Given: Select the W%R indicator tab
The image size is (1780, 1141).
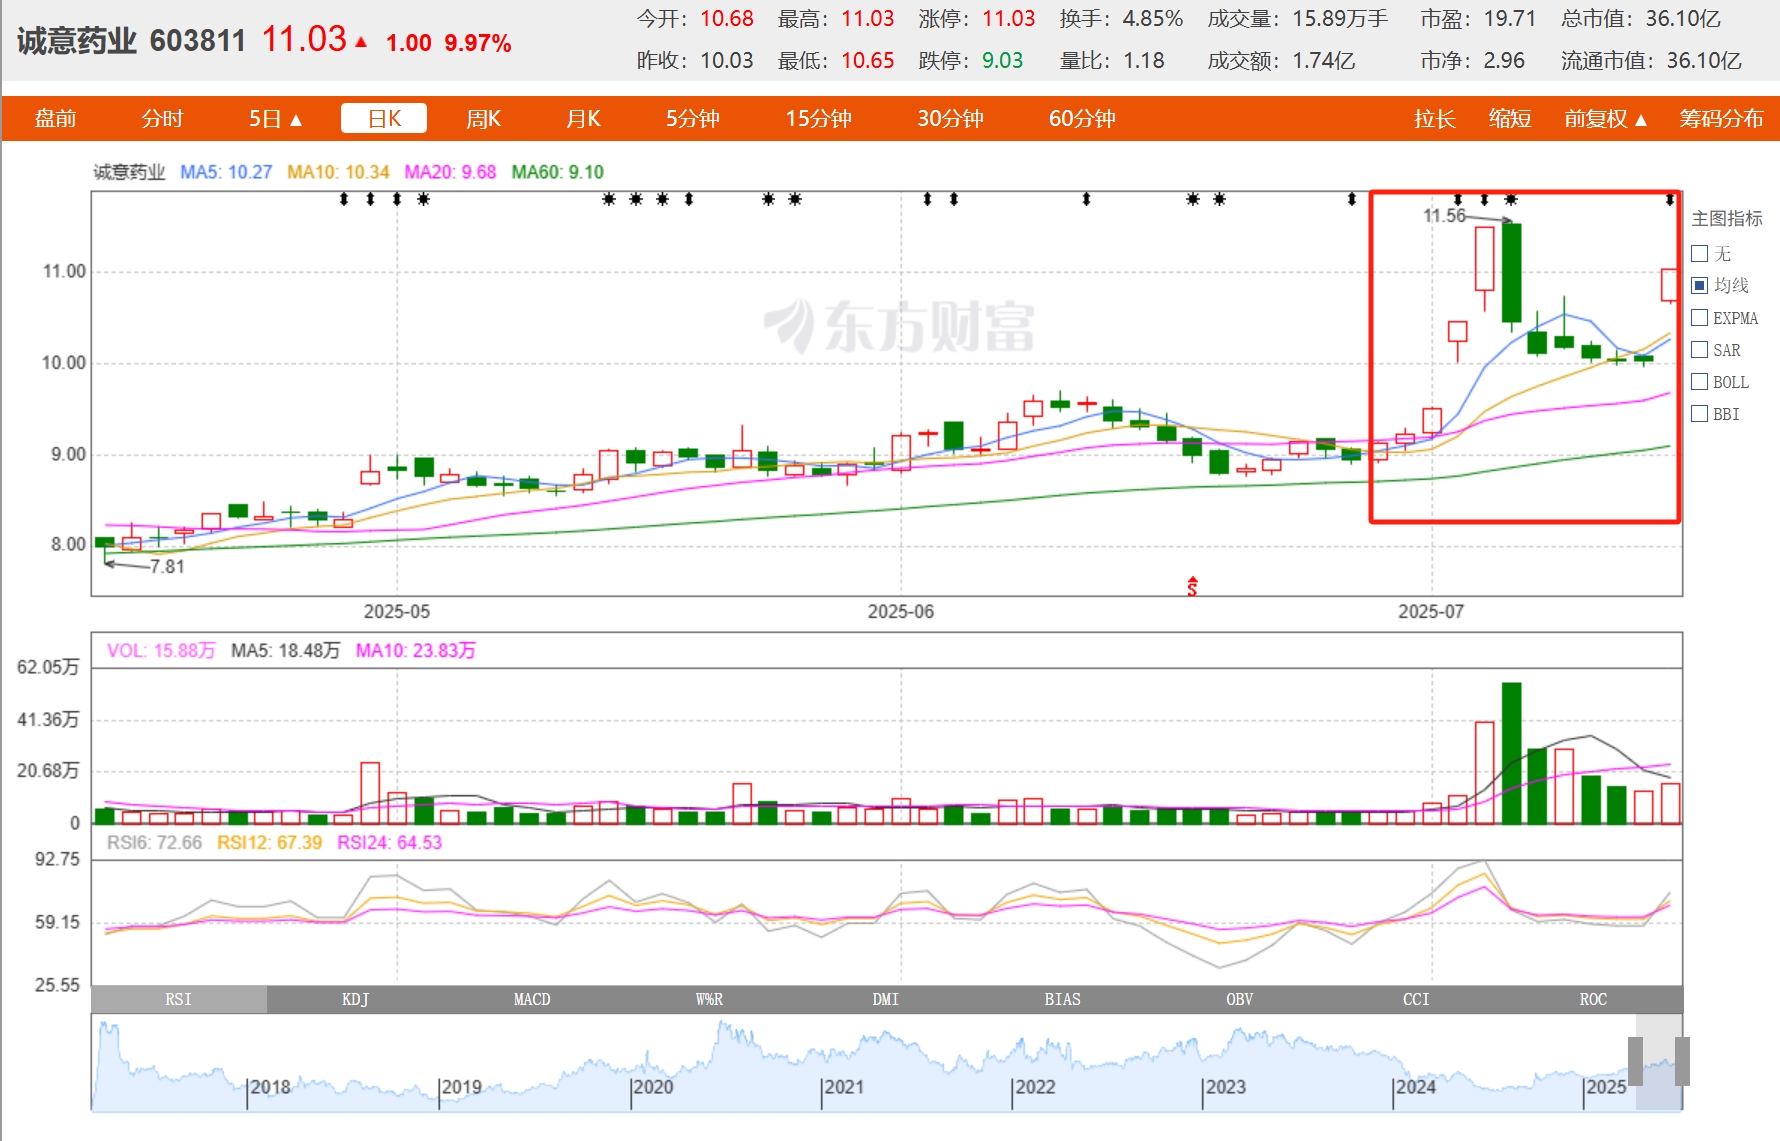Looking at the screenshot, I should pyautogui.click(x=709, y=999).
